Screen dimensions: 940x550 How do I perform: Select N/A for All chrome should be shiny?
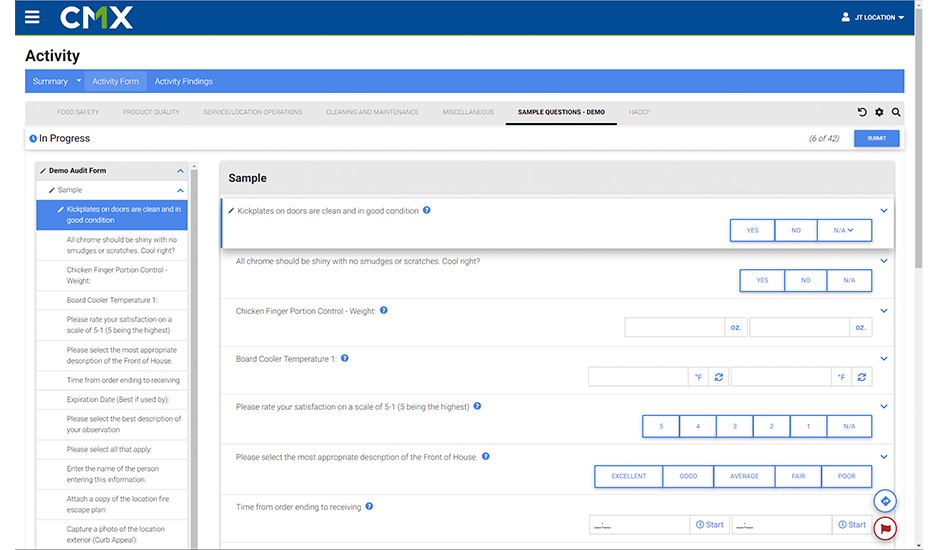coord(849,280)
